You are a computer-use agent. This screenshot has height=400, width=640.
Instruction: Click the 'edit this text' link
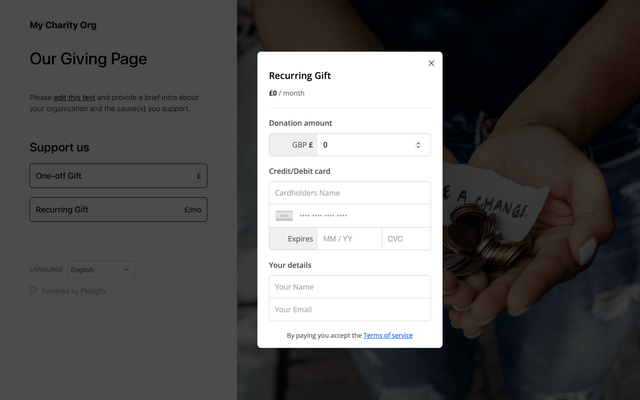coord(74,98)
